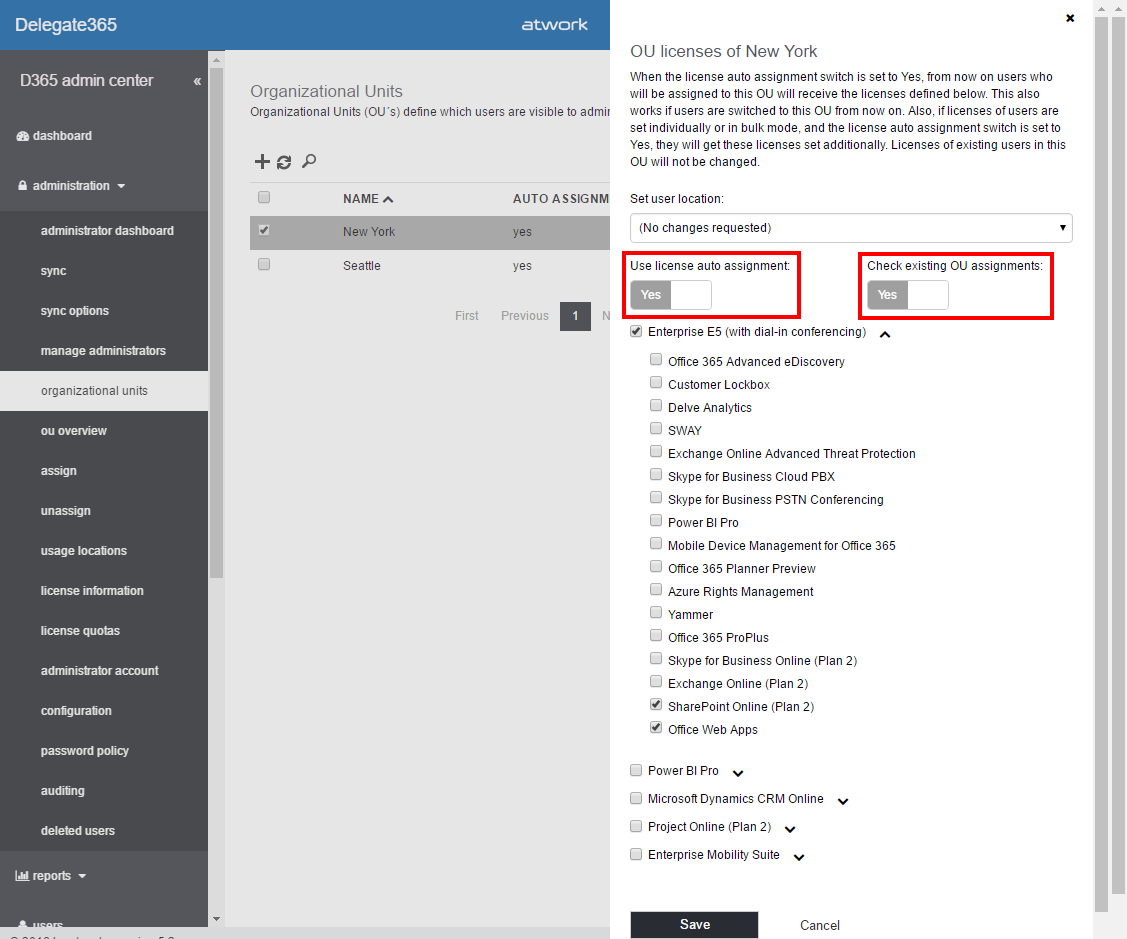
Task: Go to the assign page
Action: [58, 471]
